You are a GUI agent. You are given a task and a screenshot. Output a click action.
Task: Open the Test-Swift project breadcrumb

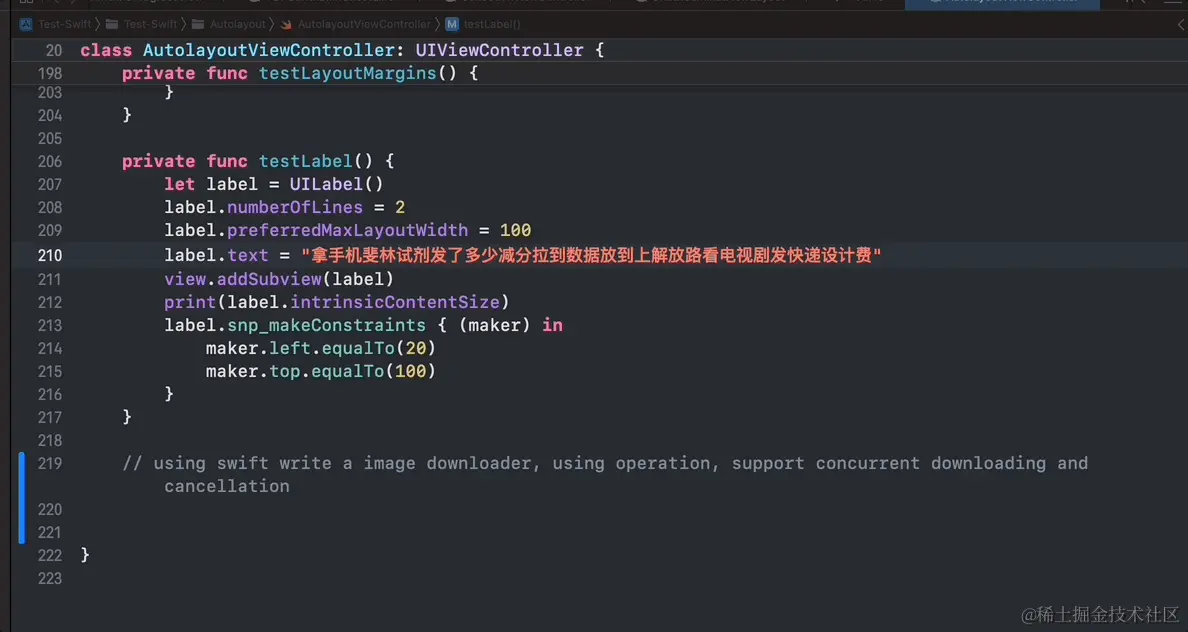65,24
